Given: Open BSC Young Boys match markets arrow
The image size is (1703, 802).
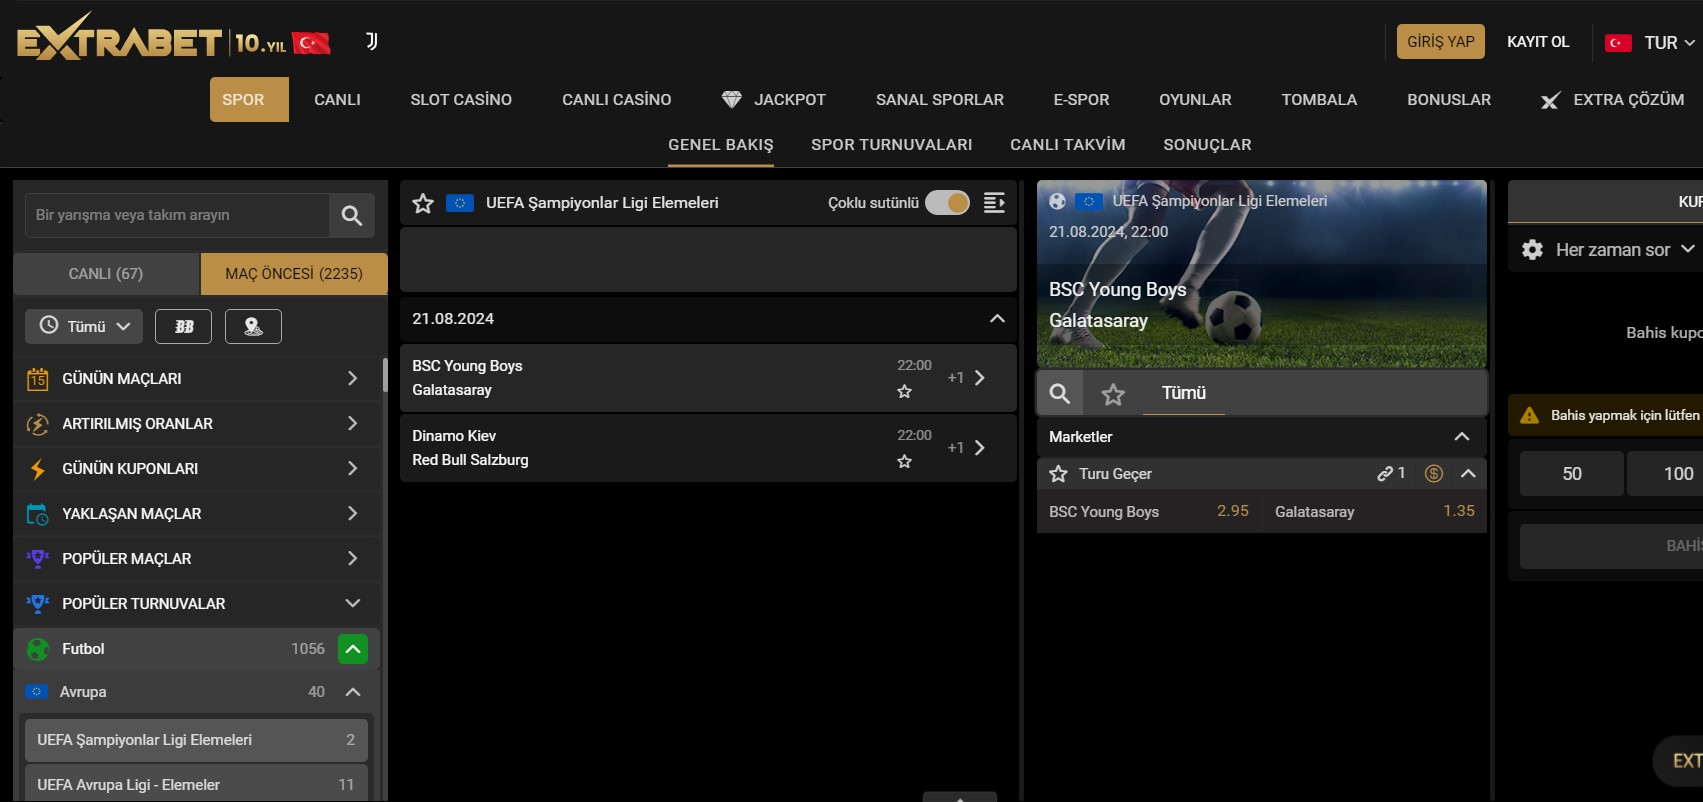Looking at the screenshot, I should point(979,378).
